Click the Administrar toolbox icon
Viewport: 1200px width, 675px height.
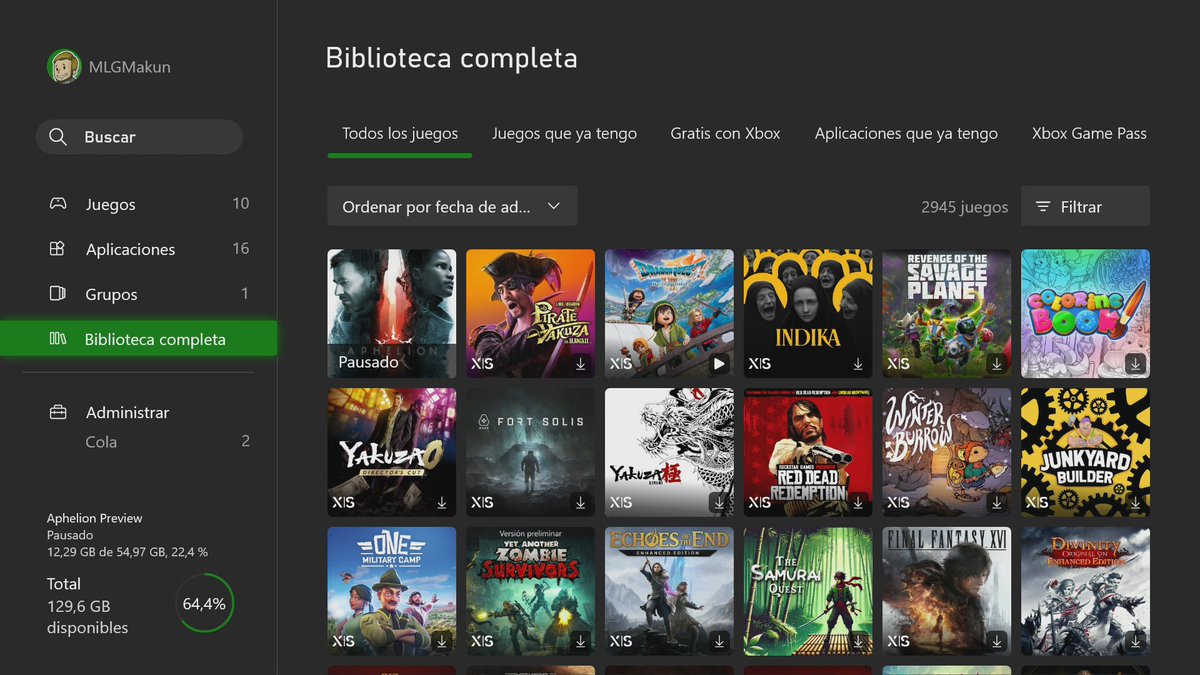[x=58, y=412]
